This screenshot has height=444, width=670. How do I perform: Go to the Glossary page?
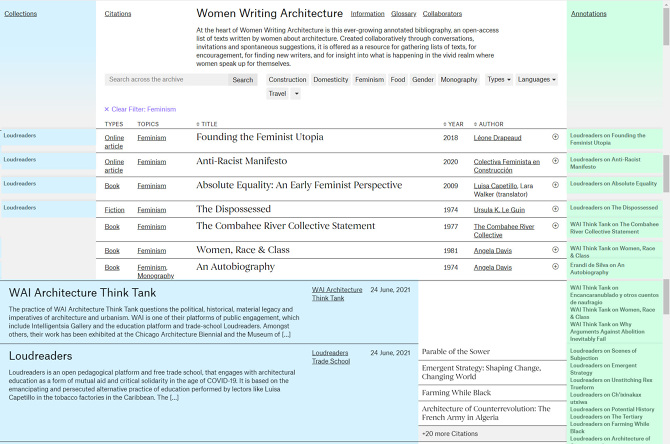[x=403, y=14]
